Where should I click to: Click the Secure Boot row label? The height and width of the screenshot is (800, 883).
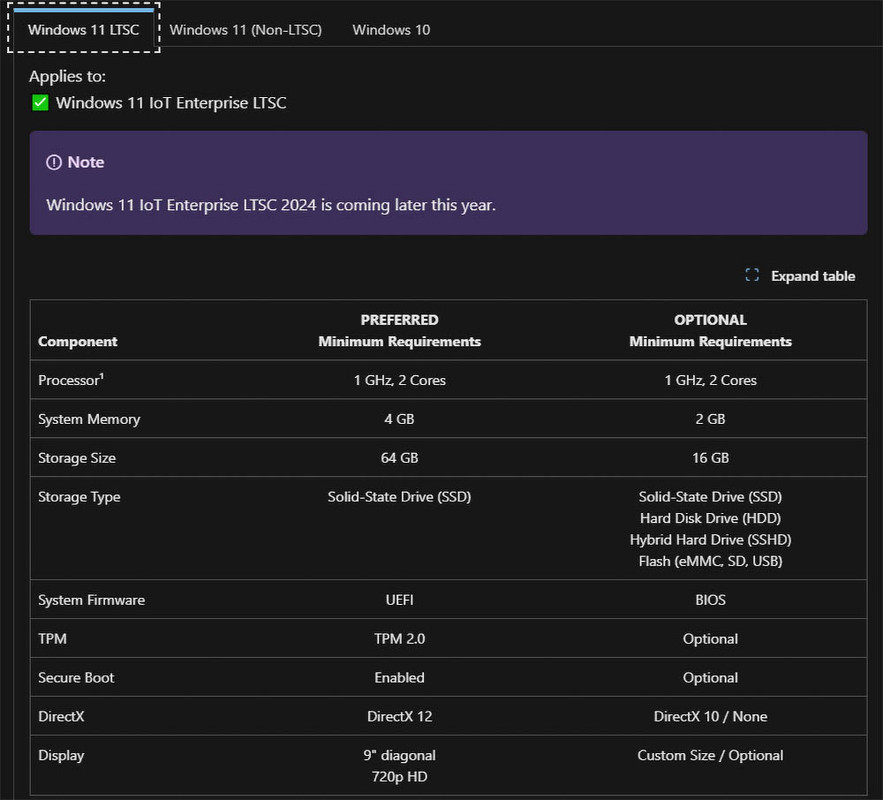76,677
